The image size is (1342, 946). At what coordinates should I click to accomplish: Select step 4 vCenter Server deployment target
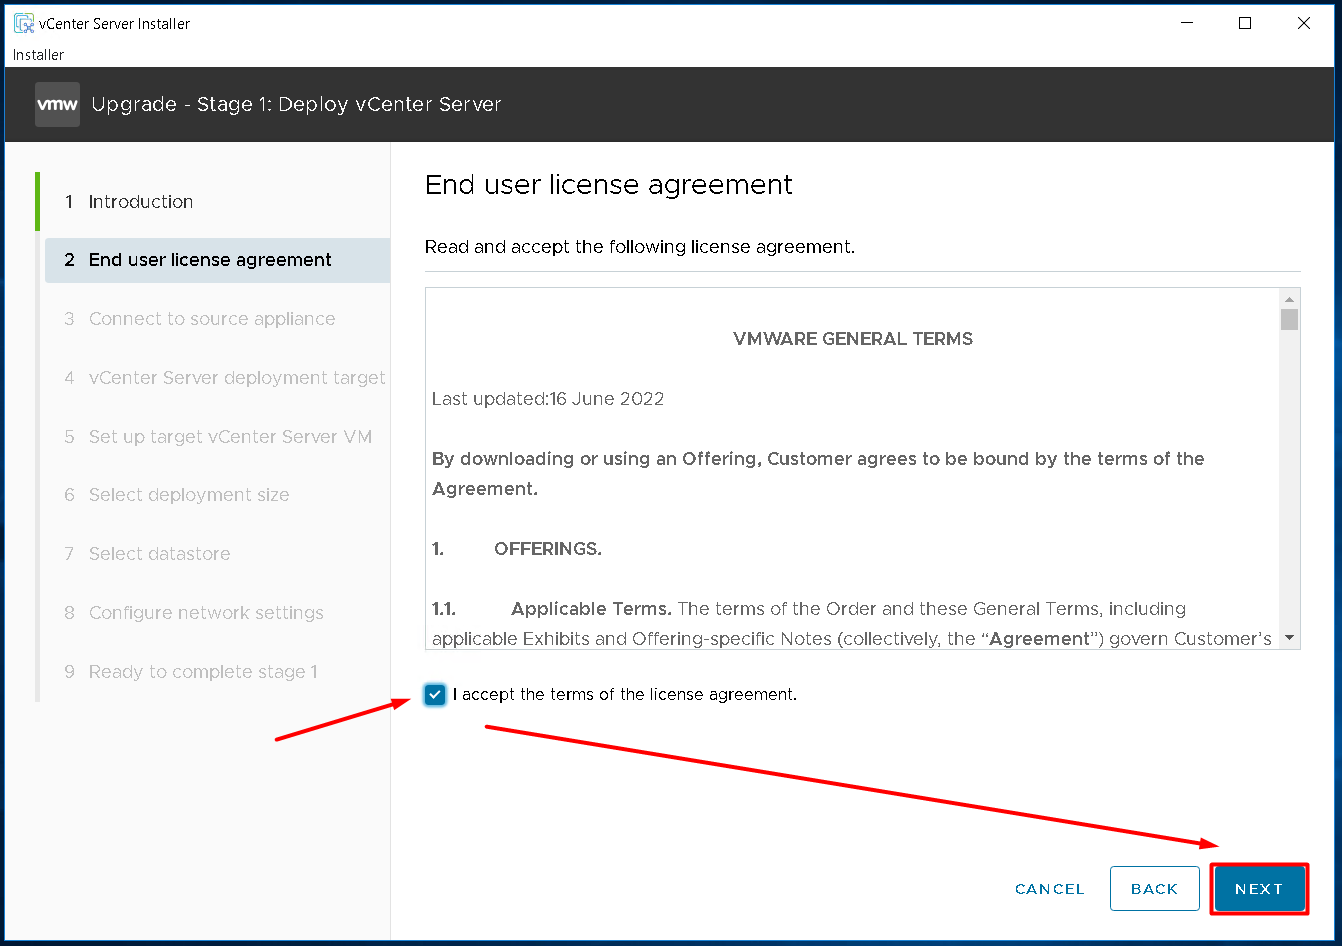217,378
